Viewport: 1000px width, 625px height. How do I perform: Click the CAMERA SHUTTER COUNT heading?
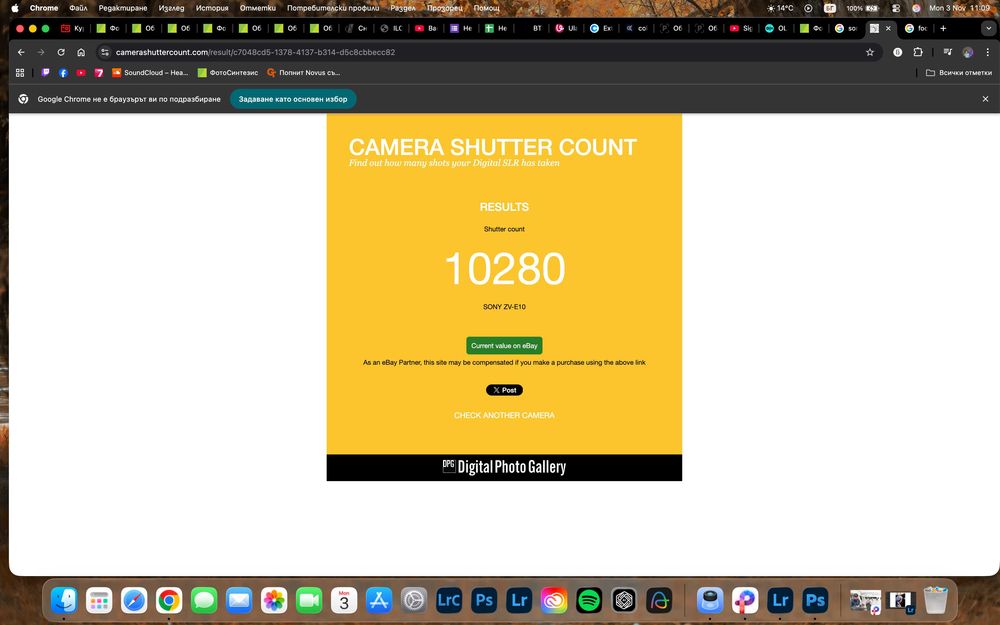(492, 147)
